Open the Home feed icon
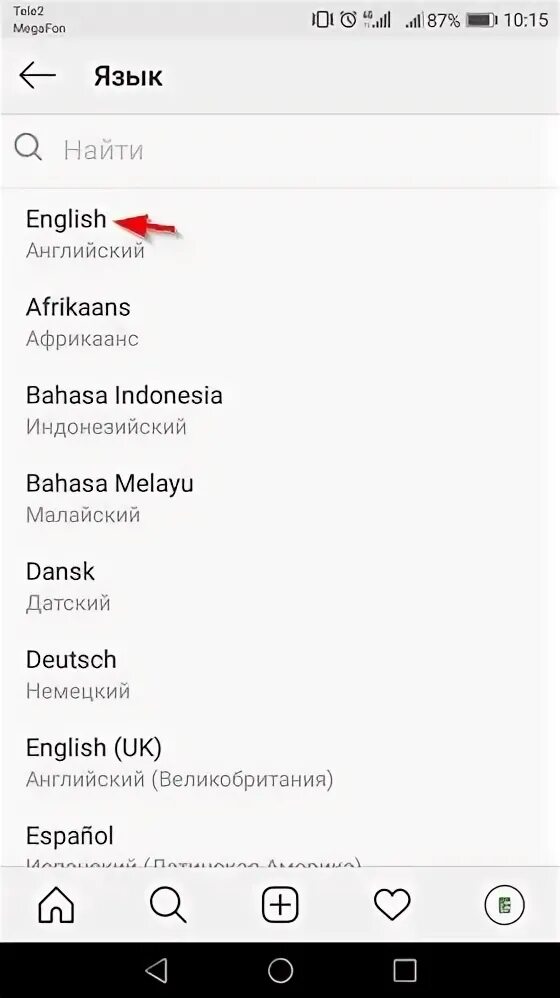560x998 pixels. pyautogui.click(x=56, y=904)
